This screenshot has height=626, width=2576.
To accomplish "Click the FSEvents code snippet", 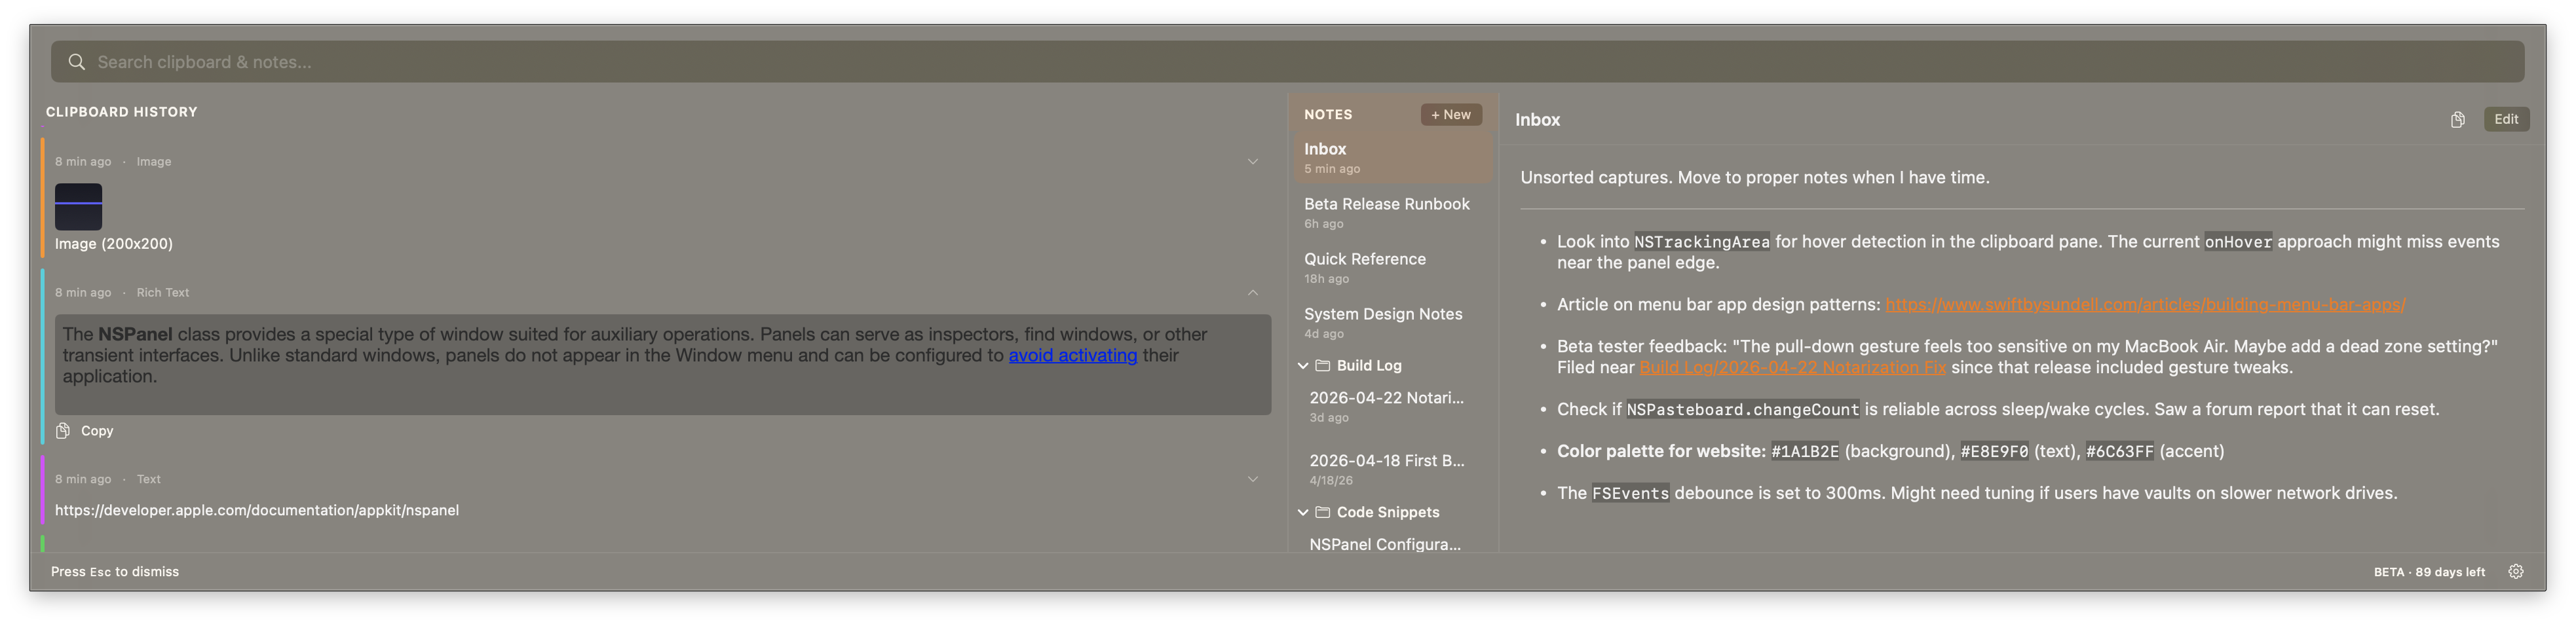I will tap(1630, 494).
